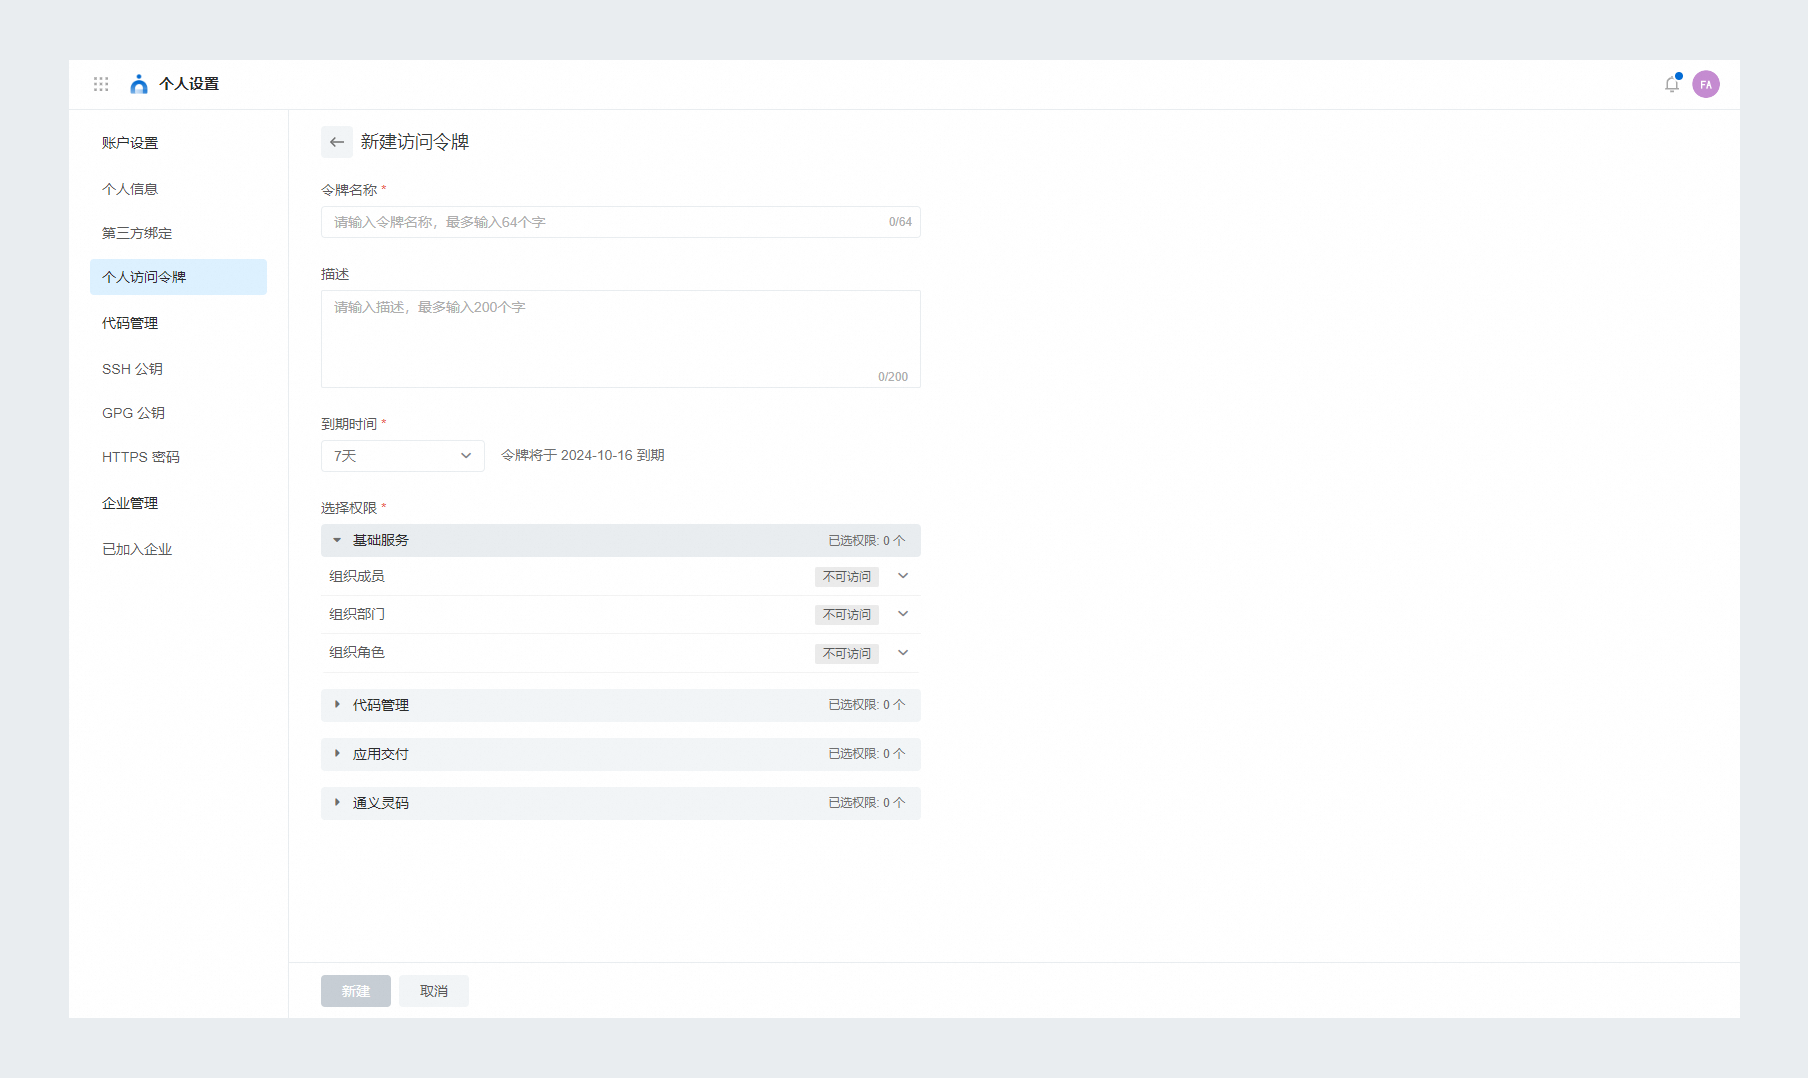The image size is (1808, 1078).
Task: Focus the 描述 text area
Action: pyautogui.click(x=620, y=339)
